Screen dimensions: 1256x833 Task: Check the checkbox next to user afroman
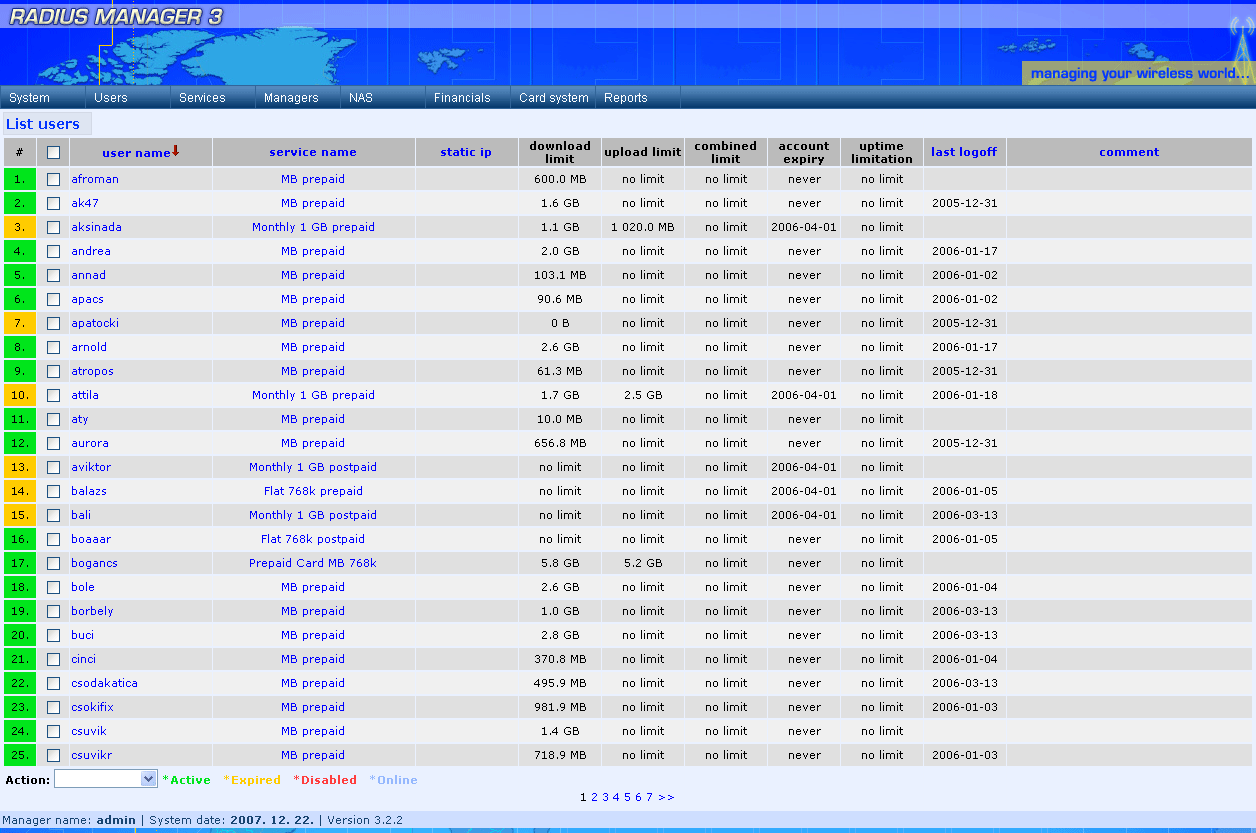coord(53,178)
